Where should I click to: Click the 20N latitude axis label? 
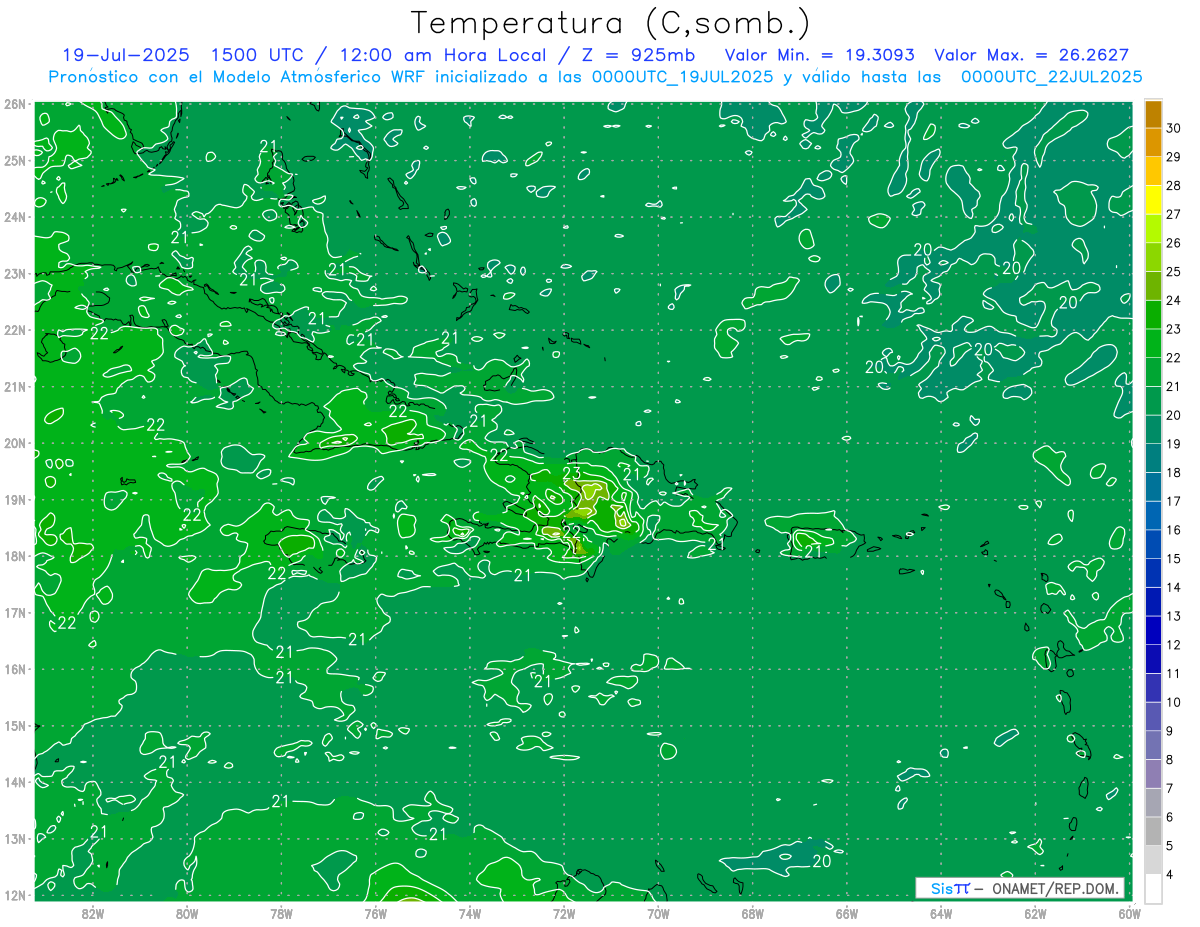[15, 443]
